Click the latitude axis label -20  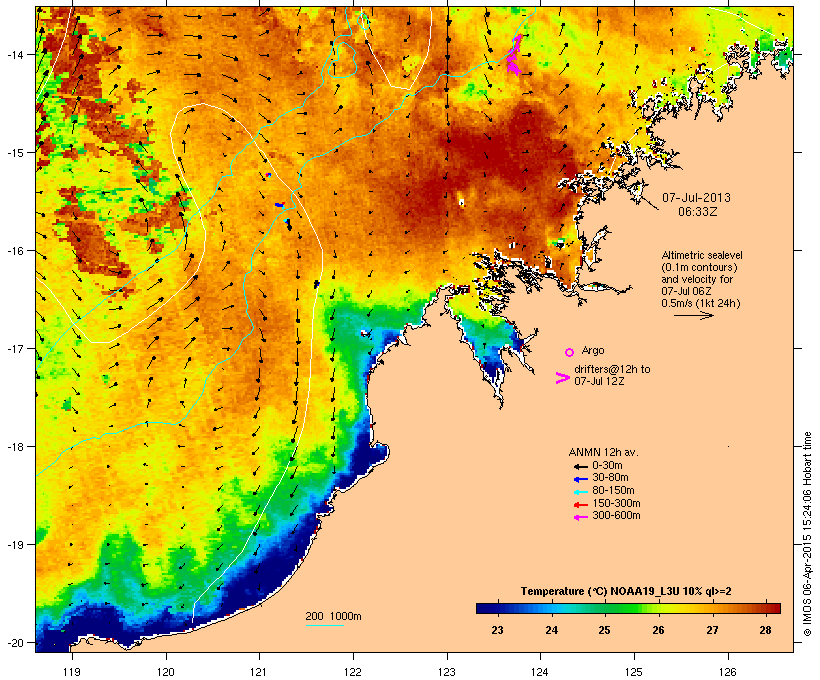pos(14,643)
